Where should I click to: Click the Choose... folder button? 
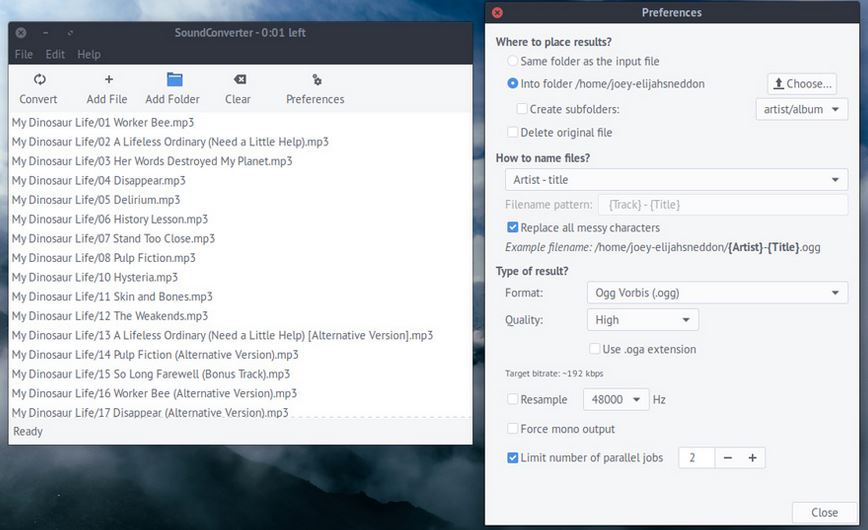[801, 84]
